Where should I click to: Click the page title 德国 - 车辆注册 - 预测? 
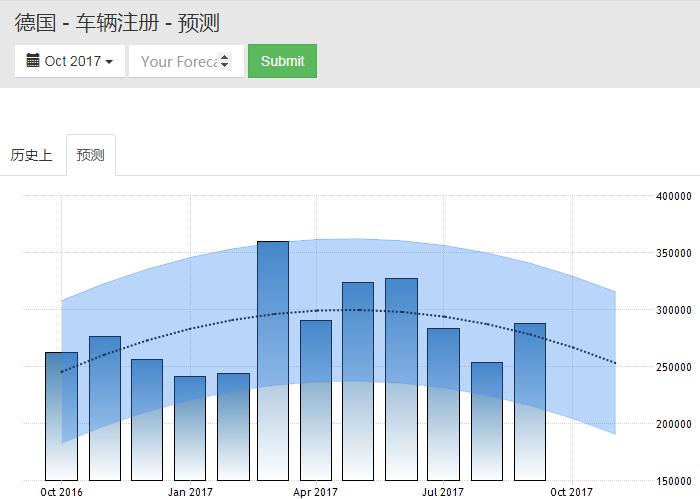[x=117, y=22]
